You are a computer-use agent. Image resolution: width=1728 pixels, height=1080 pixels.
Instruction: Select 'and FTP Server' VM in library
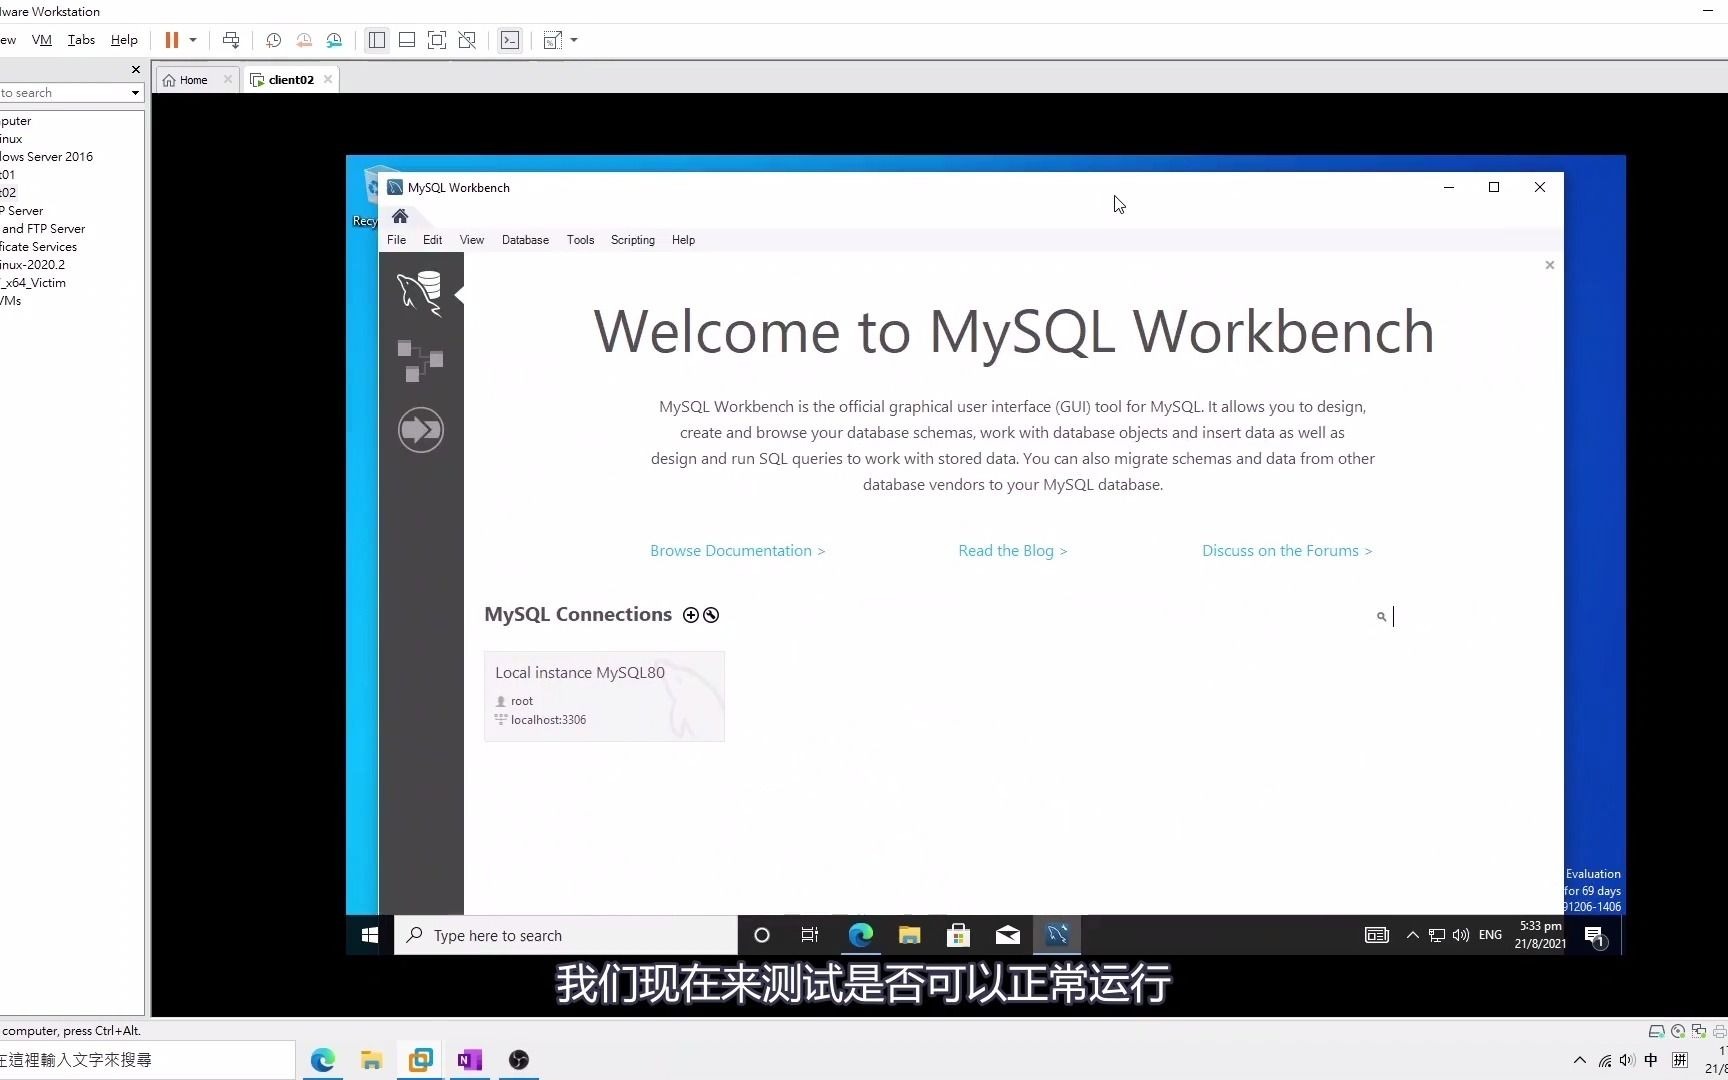(x=43, y=229)
